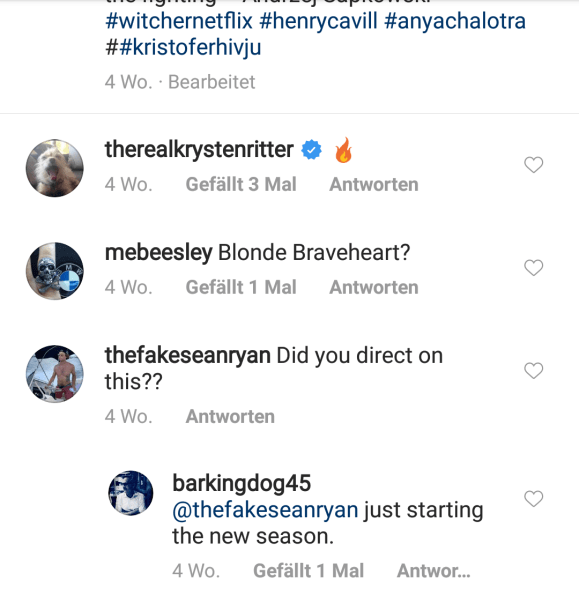Open the ##kristoferhivju hashtag
The width and height of the screenshot is (579, 610).
183,47
